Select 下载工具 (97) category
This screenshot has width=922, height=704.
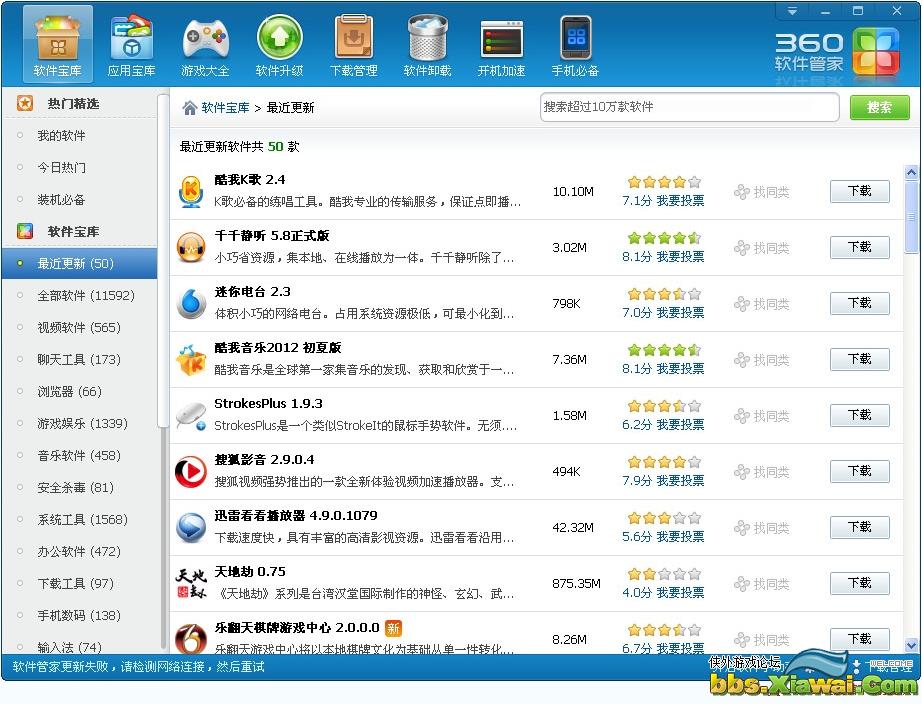click(75, 583)
